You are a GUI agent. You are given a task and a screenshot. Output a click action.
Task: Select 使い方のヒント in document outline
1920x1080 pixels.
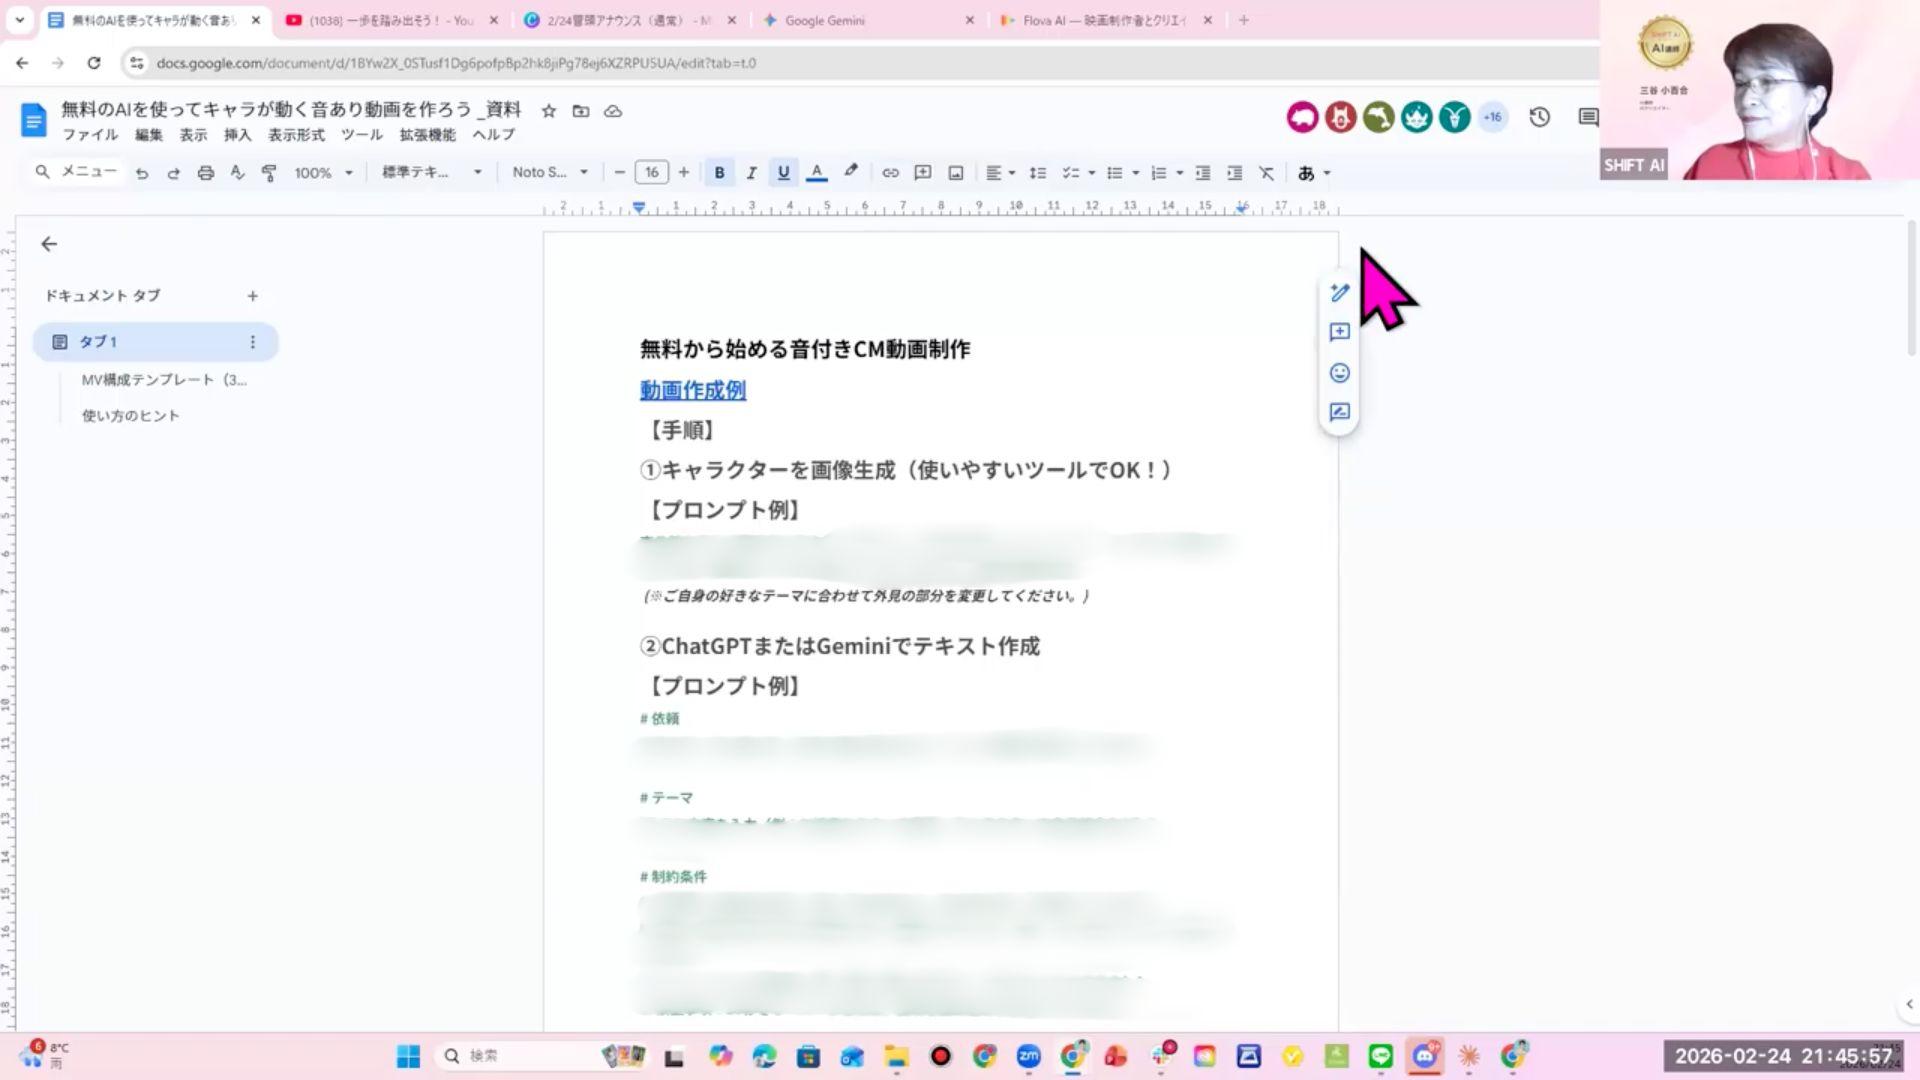click(x=131, y=416)
